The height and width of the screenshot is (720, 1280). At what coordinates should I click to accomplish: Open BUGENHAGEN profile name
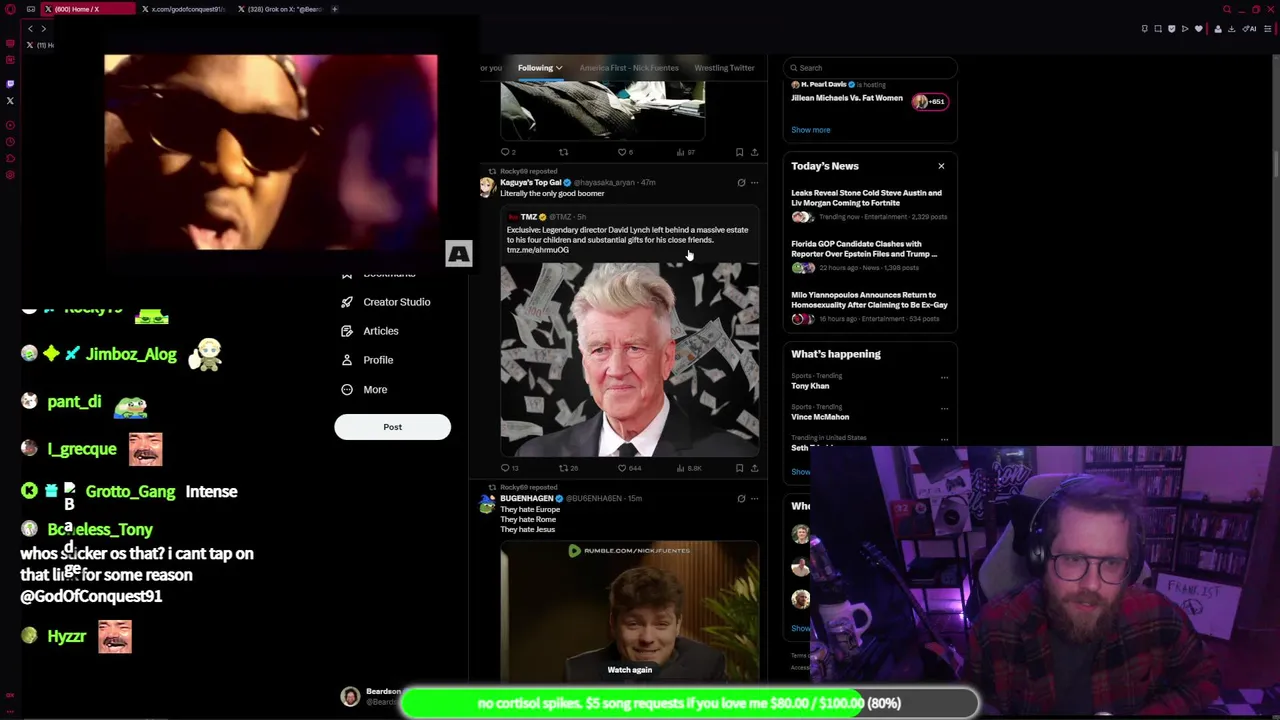pyautogui.click(x=526, y=498)
